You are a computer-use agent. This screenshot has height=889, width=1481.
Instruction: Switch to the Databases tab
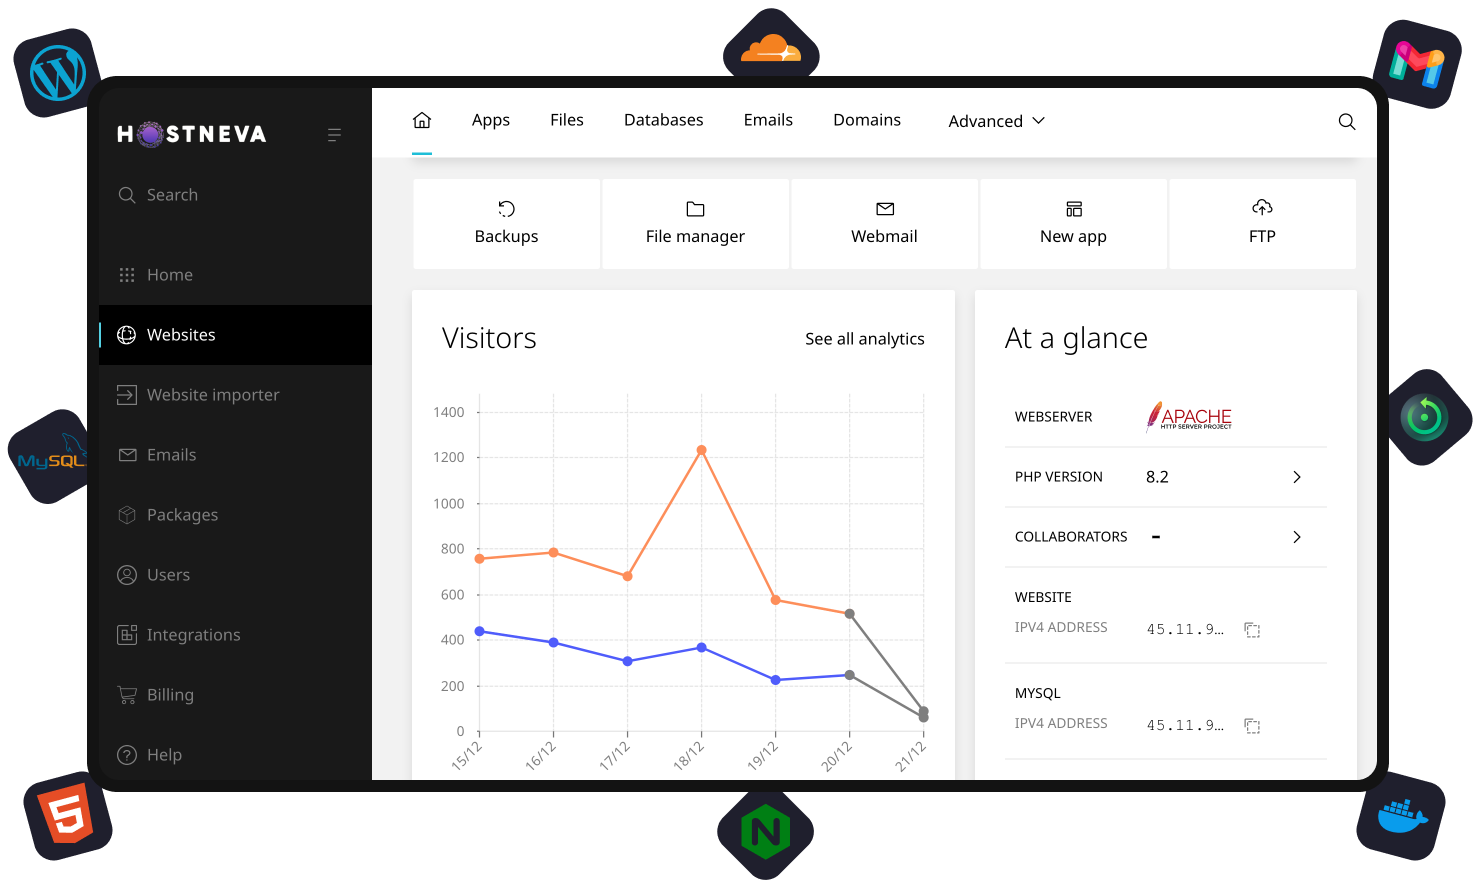pyautogui.click(x=663, y=119)
